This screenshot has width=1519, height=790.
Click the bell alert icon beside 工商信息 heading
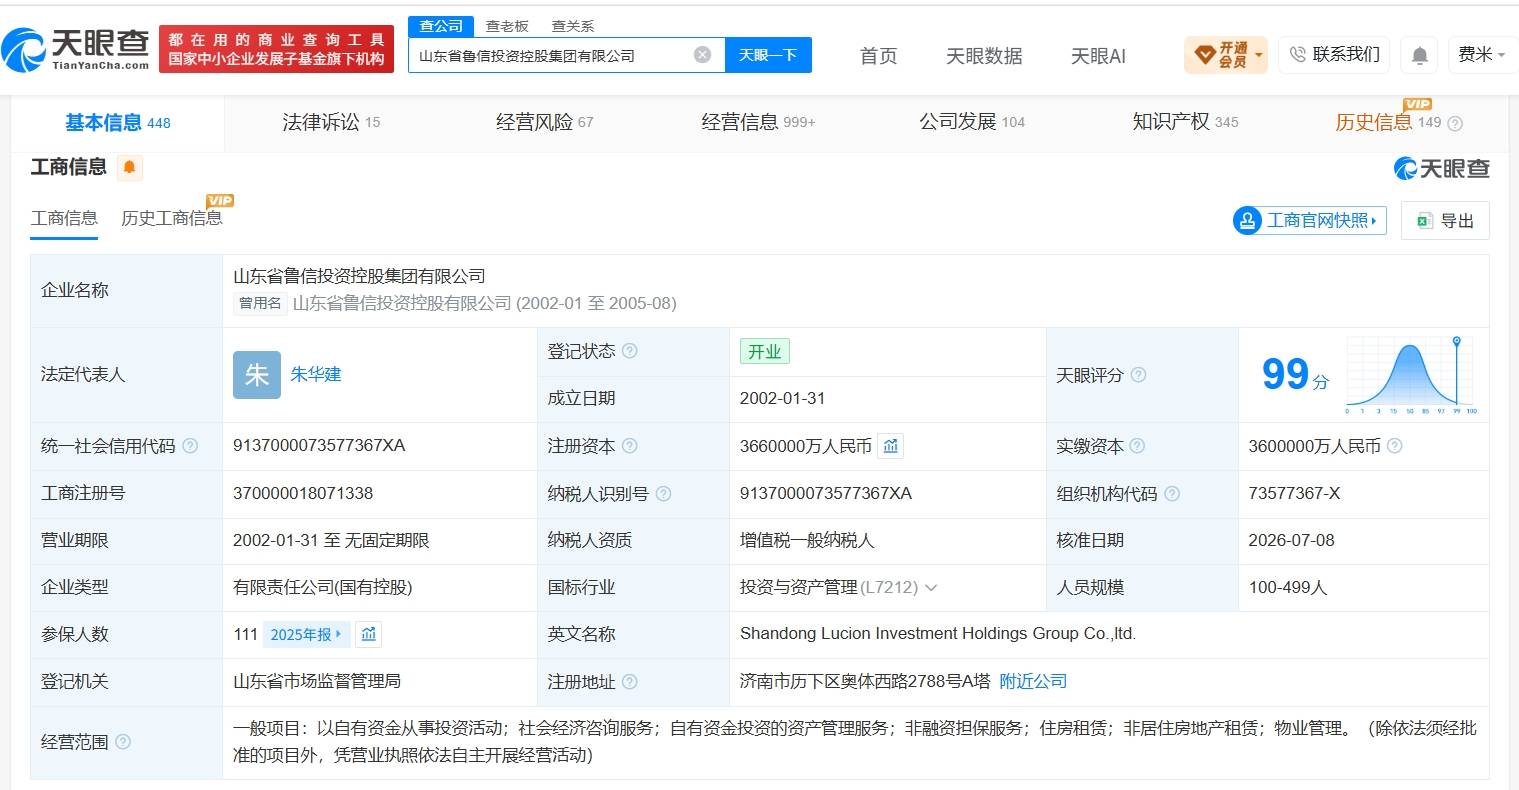pyautogui.click(x=129, y=167)
